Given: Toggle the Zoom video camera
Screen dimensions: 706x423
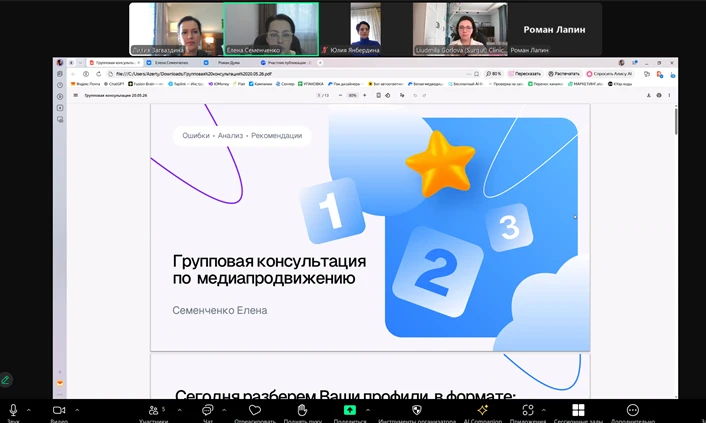Looking at the screenshot, I should (x=59, y=410).
